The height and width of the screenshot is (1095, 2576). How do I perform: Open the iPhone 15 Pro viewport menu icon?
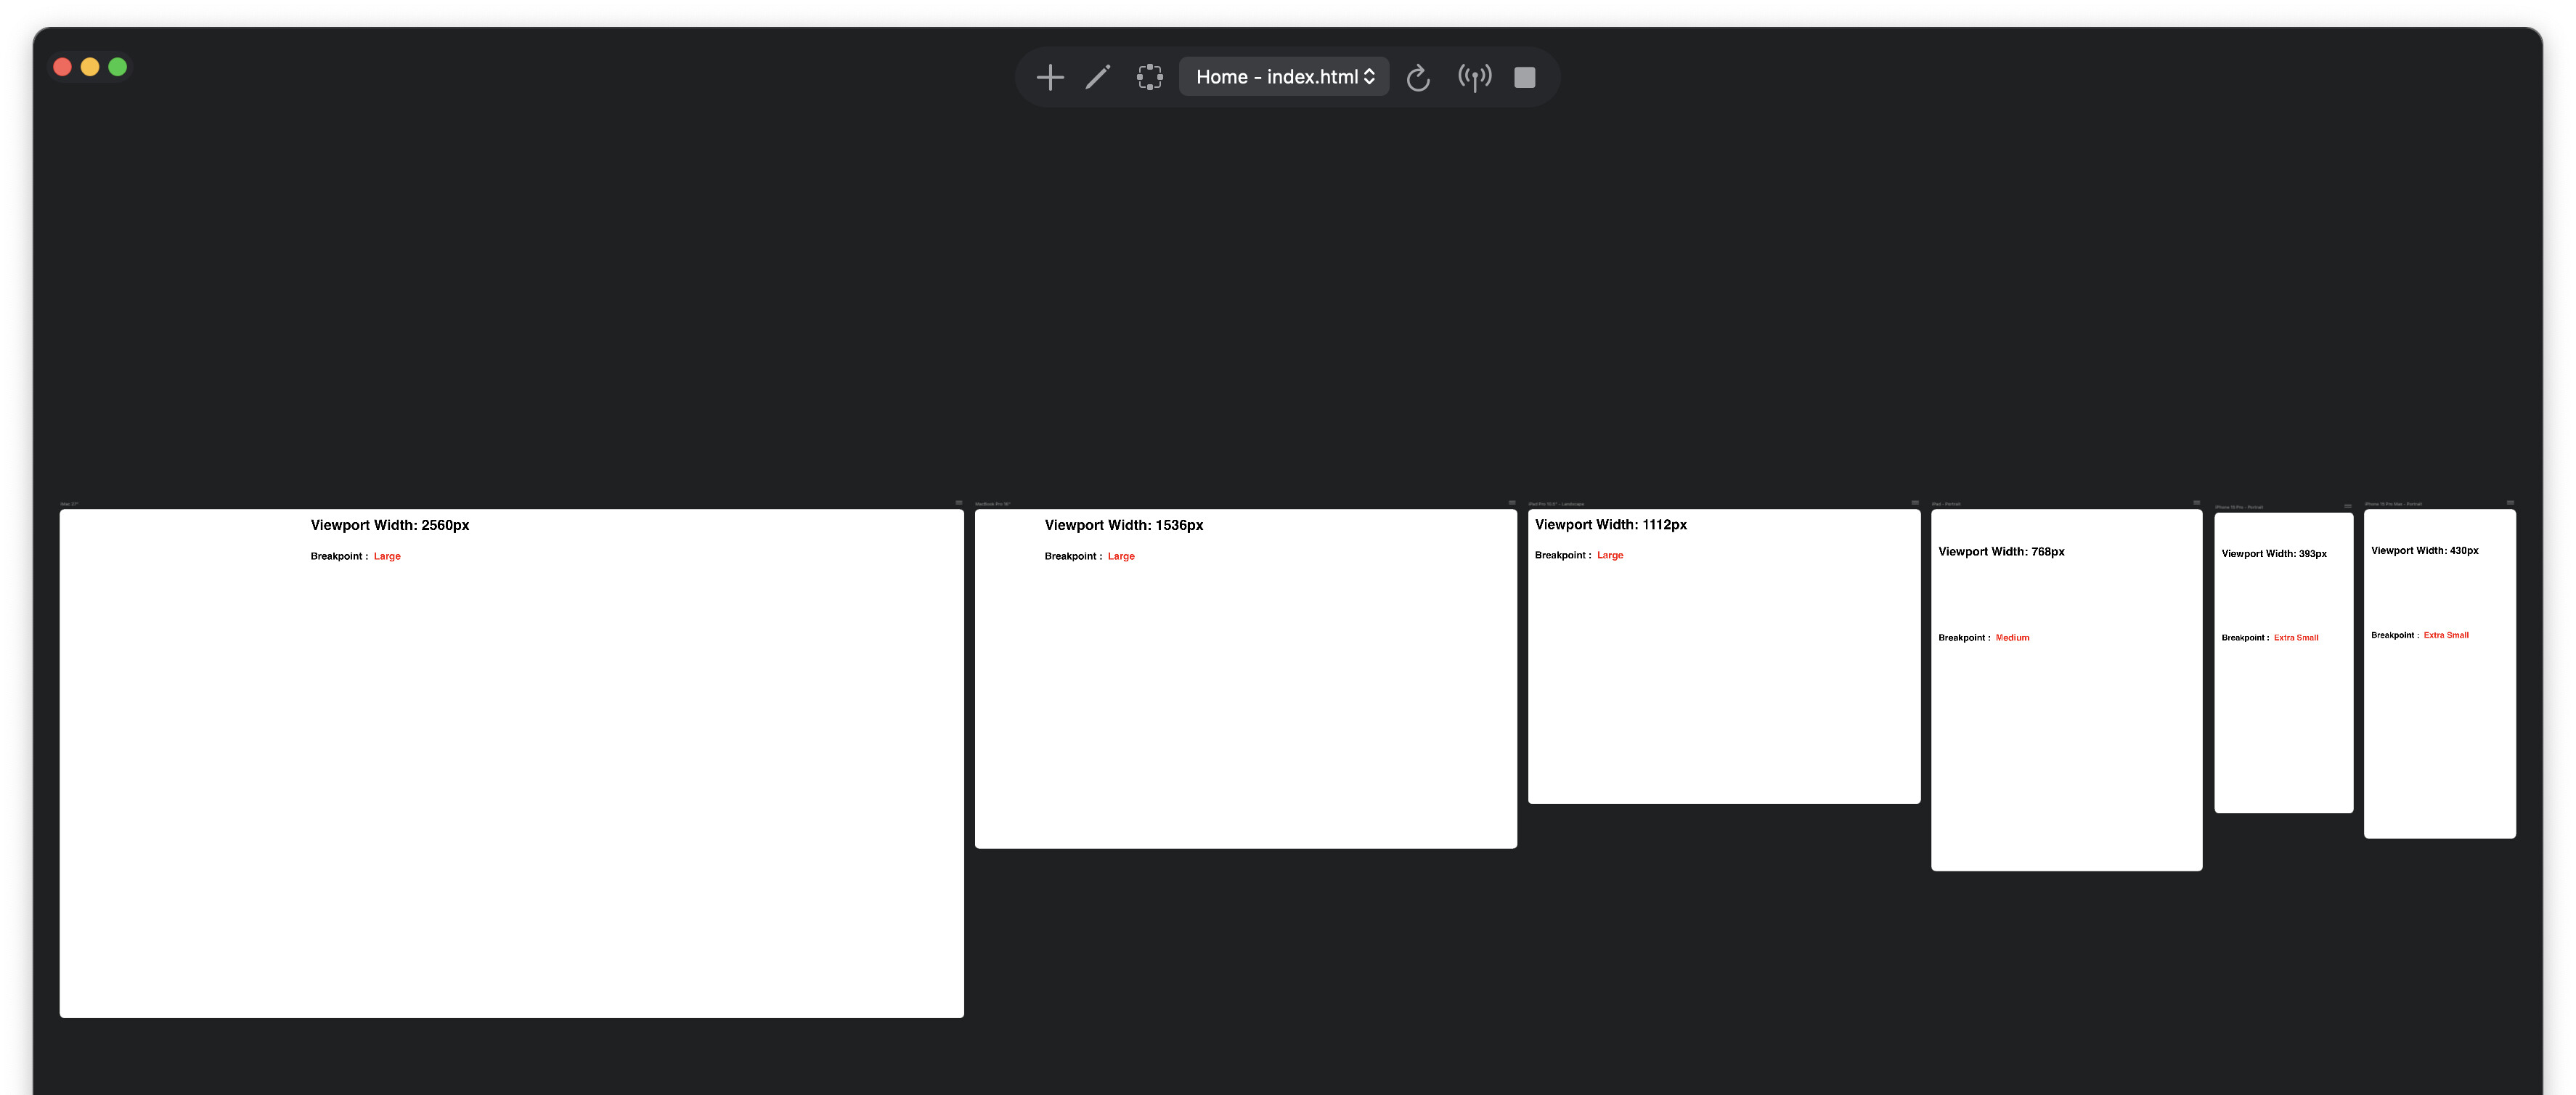[2347, 506]
